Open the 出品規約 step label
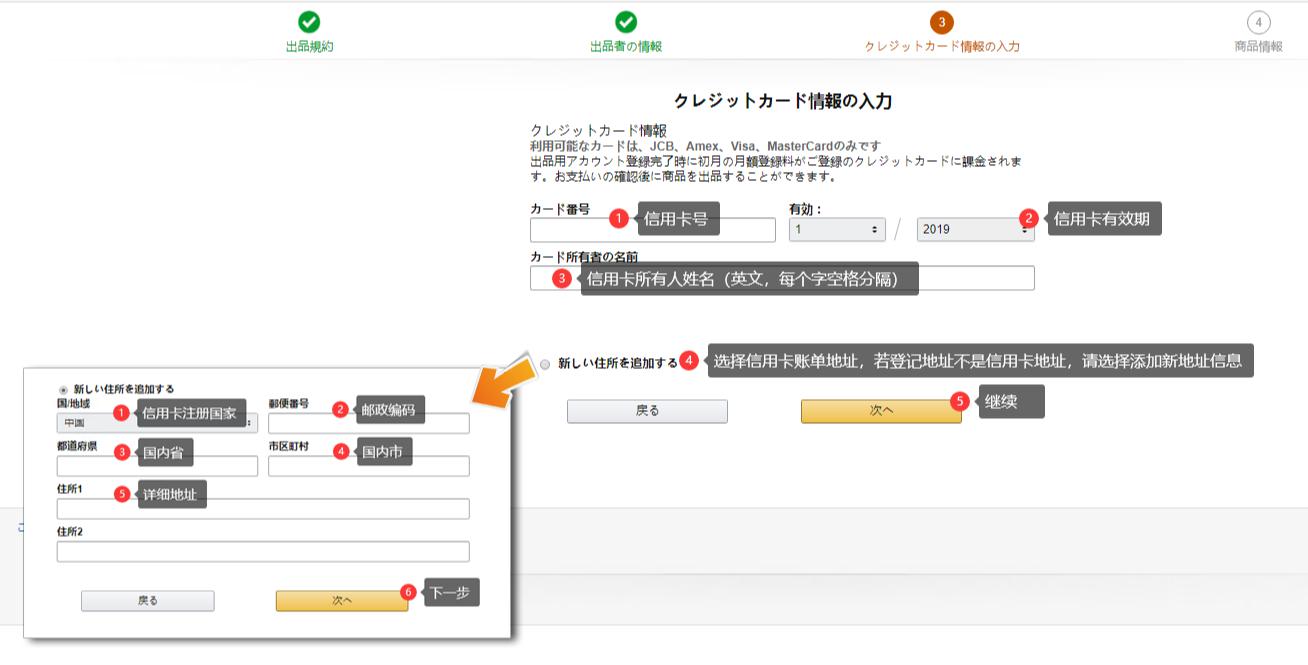The image size is (1308, 665). pyautogui.click(x=310, y=46)
